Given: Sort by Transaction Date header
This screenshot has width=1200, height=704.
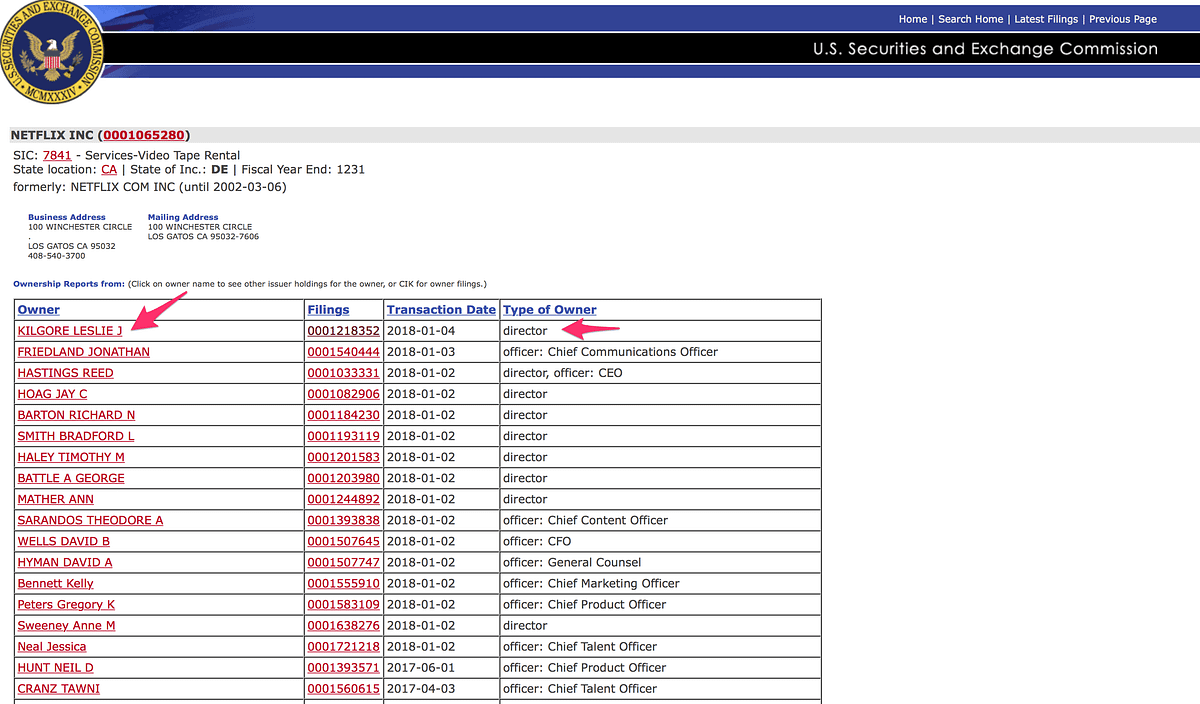Looking at the screenshot, I should 441,310.
